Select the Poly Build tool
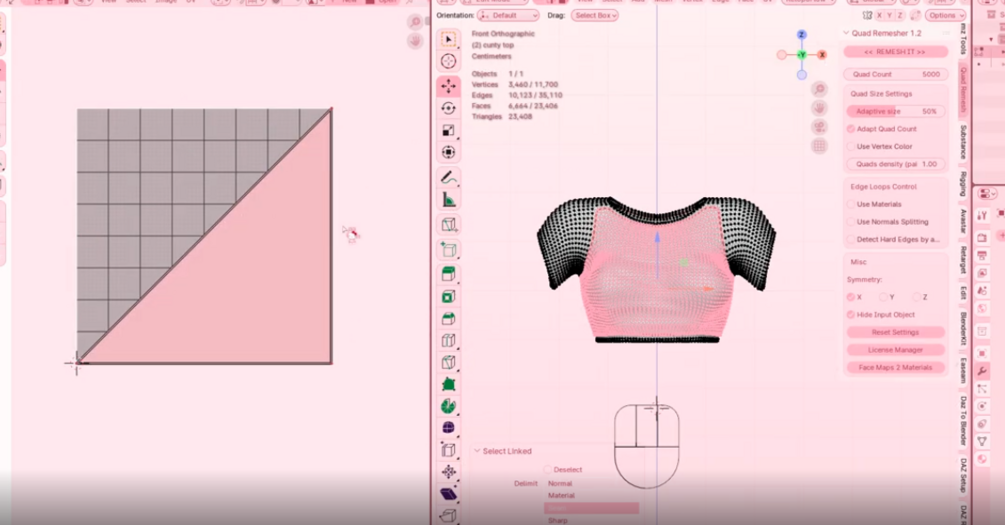 pyautogui.click(x=449, y=385)
